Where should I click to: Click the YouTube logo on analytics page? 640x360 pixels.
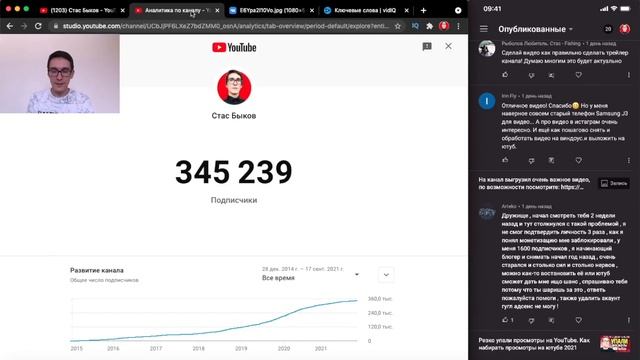coord(234,47)
